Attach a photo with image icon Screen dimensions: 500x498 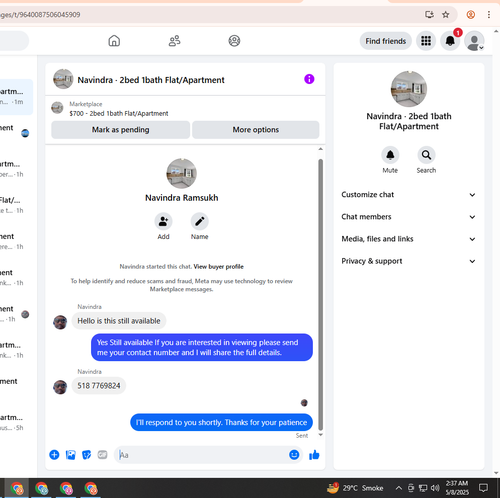coord(70,455)
